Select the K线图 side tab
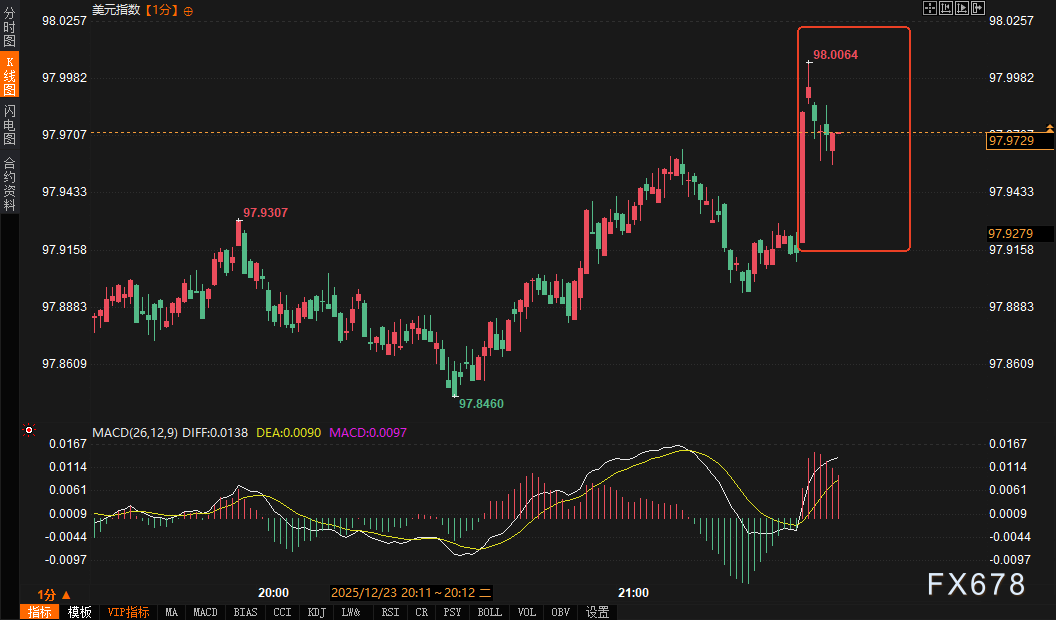The width and height of the screenshot is (1056, 620). click(x=9, y=77)
